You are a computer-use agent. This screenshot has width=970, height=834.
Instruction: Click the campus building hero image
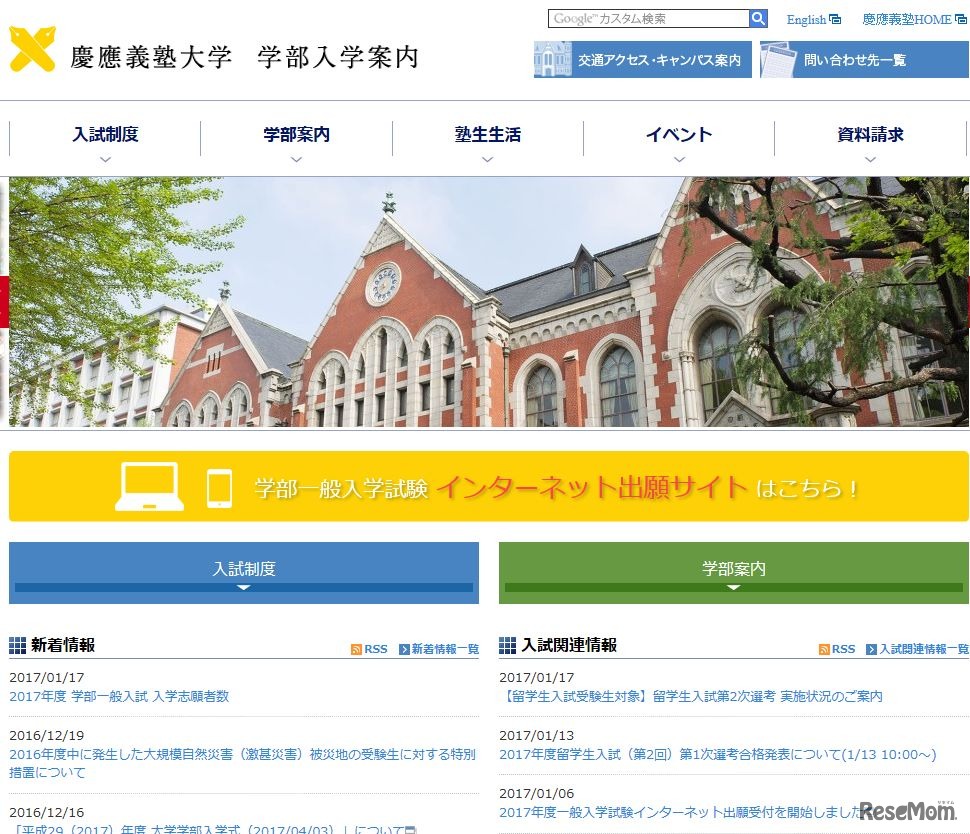(489, 302)
